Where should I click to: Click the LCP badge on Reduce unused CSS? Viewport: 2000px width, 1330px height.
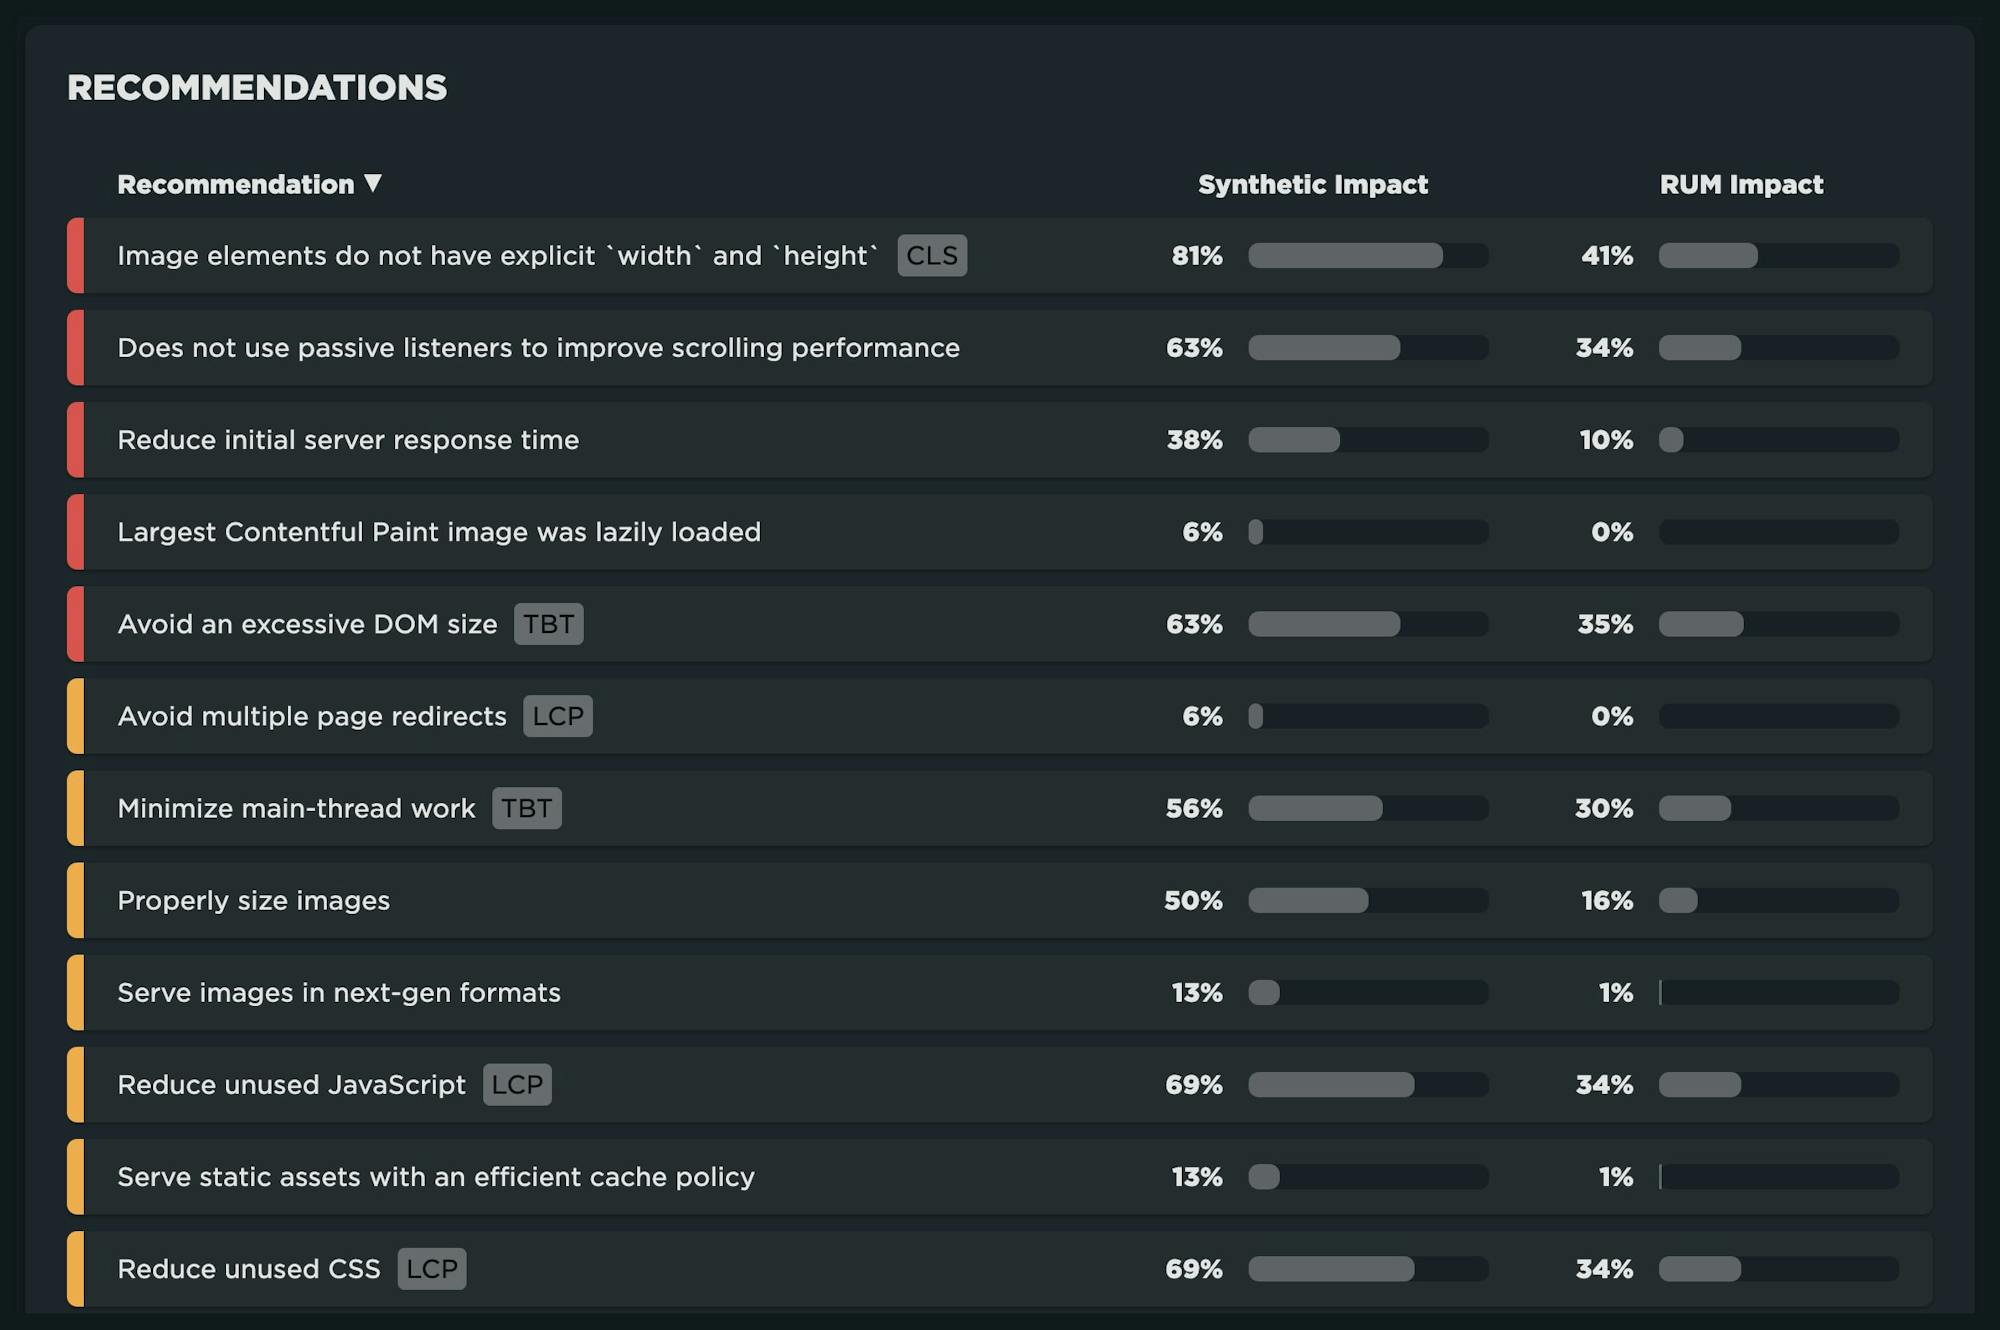[x=432, y=1268]
